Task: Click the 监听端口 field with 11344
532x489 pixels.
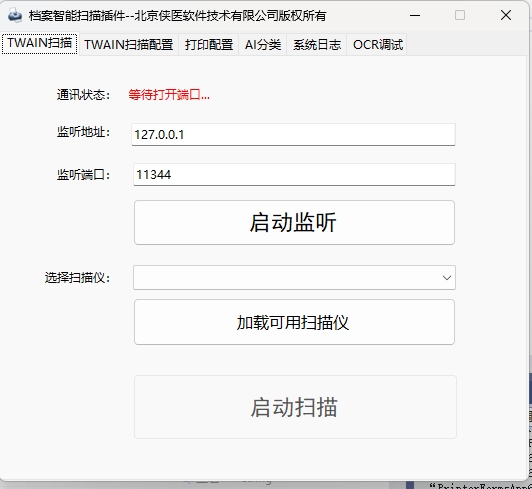Action: tap(294, 175)
